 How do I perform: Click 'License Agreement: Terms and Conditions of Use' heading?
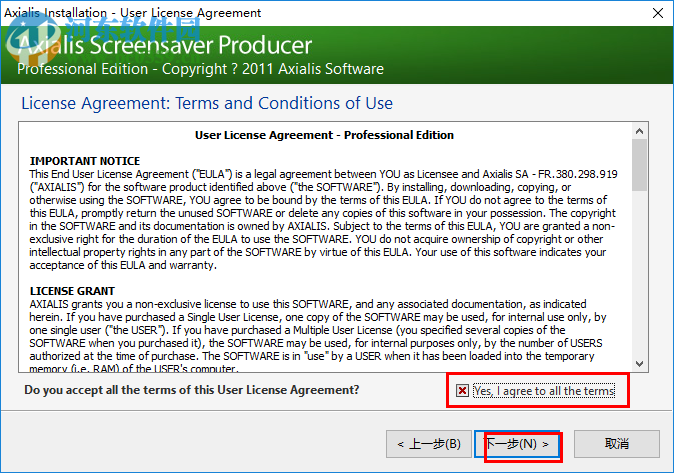(x=207, y=103)
